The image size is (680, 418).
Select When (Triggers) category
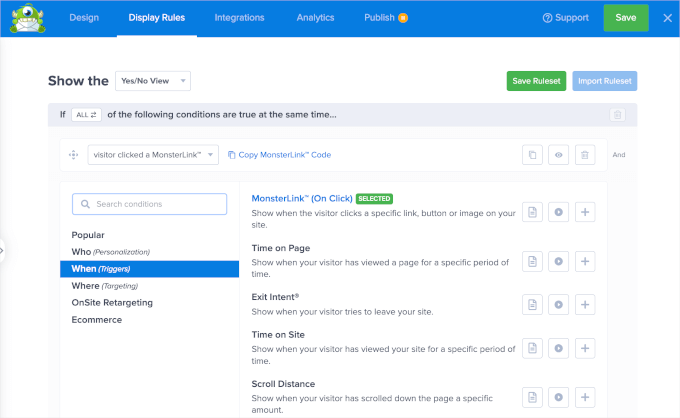click(149, 269)
